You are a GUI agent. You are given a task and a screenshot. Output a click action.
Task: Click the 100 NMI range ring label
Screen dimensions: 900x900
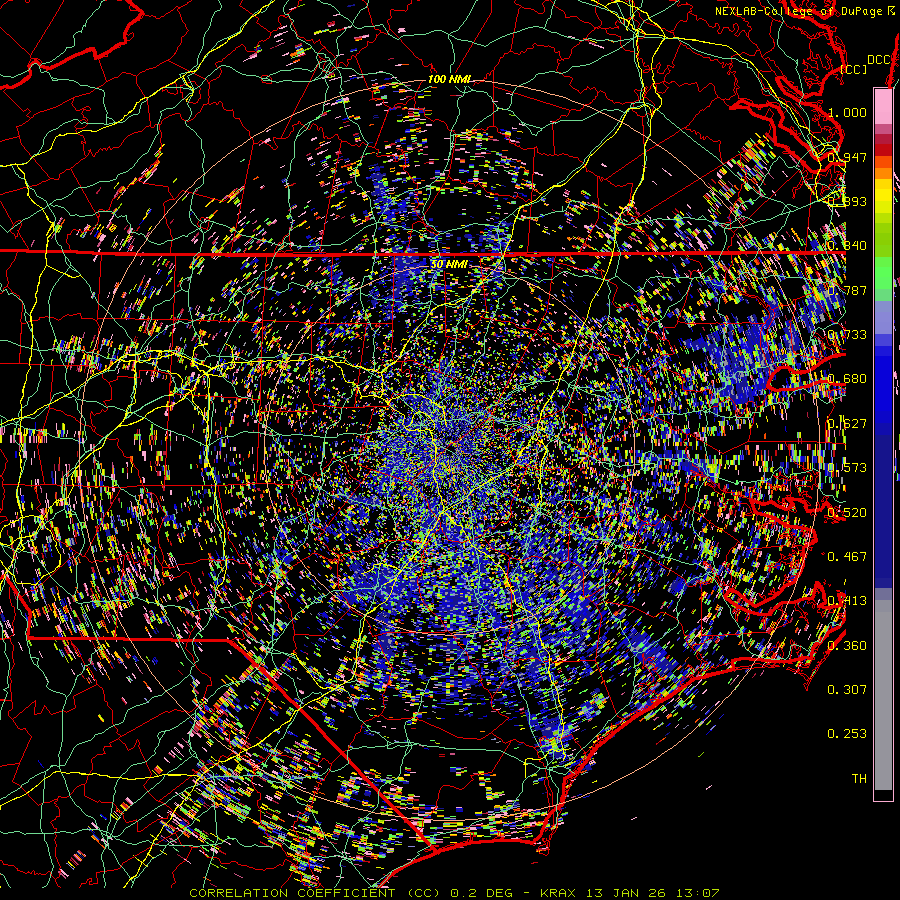click(449, 79)
